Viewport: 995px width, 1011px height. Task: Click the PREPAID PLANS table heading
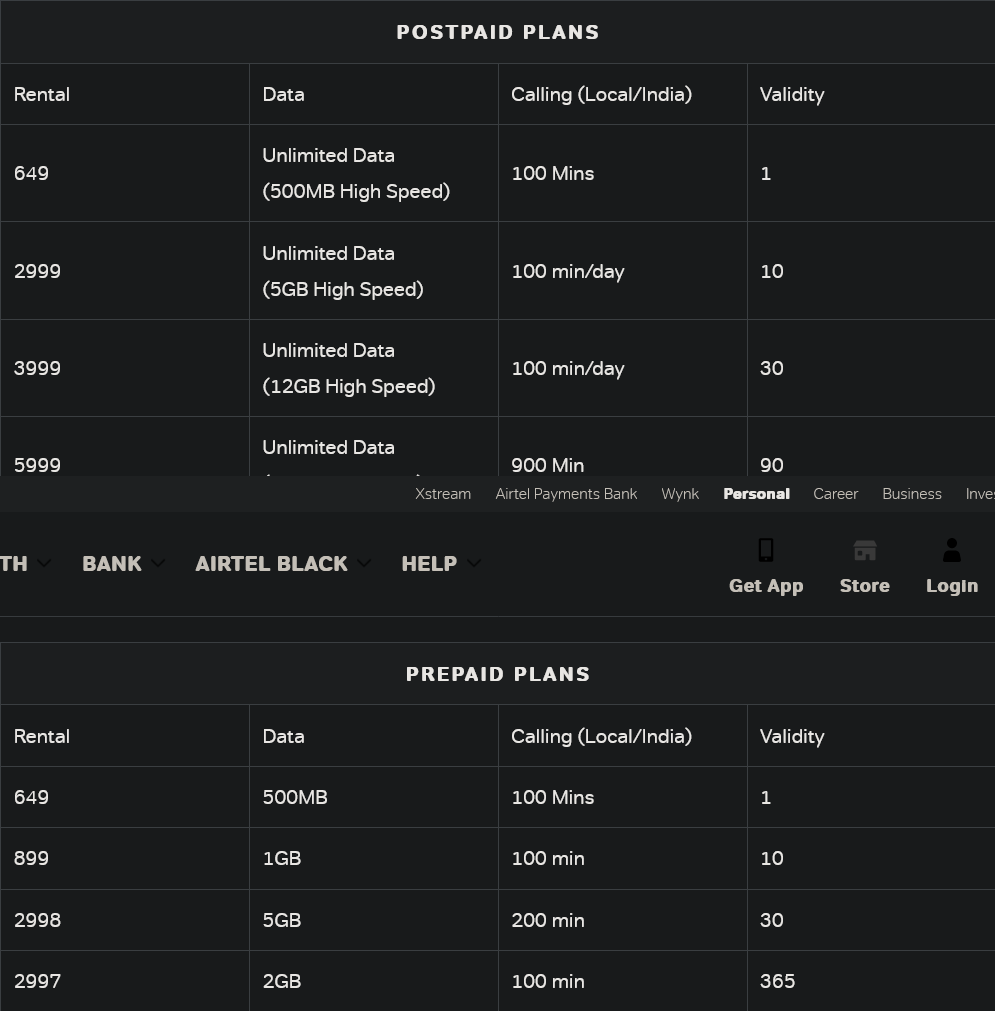(498, 674)
